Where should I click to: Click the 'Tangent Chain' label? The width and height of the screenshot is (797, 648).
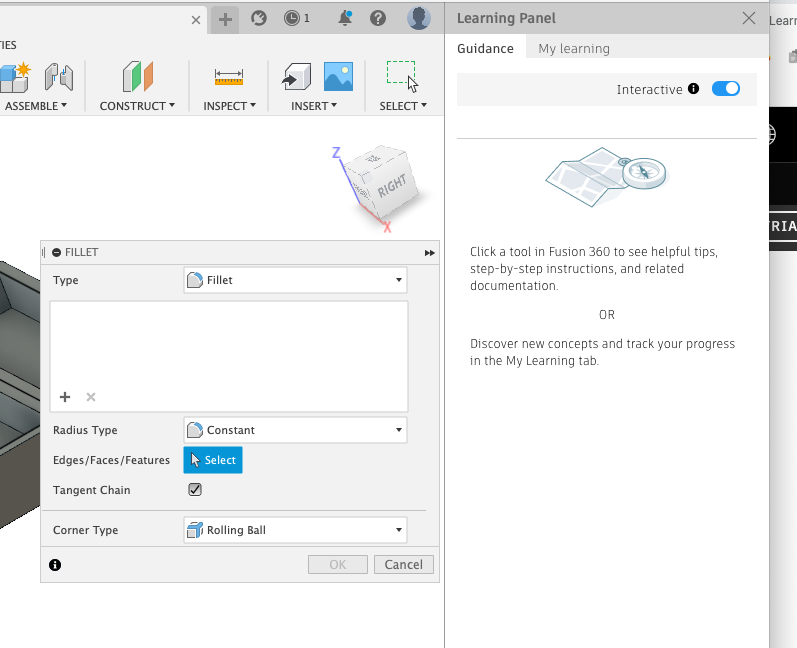pos(91,490)
